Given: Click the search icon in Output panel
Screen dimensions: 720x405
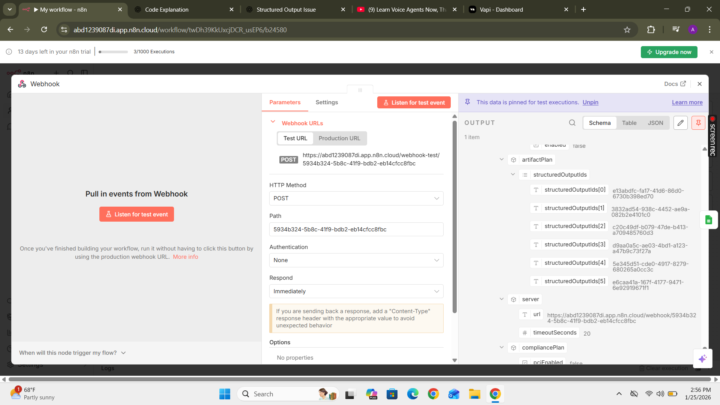Looking at the screenshot, I should coord(572,123).
